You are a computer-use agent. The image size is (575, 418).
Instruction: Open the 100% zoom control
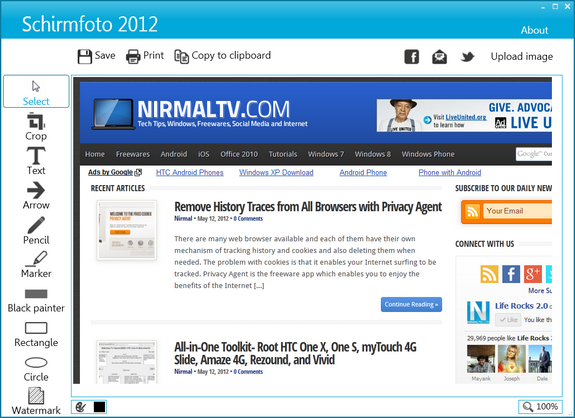(x=540, y=406)
